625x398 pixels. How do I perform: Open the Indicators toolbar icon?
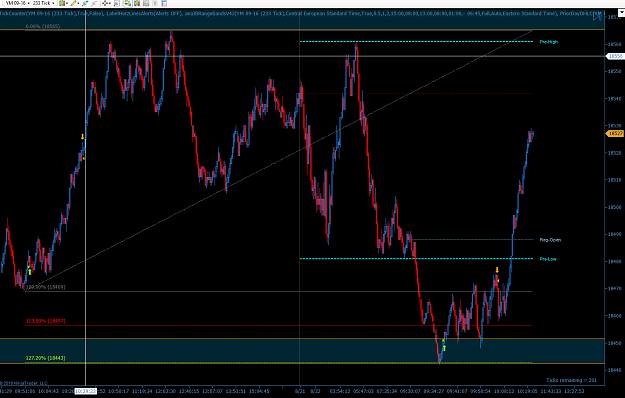point(146,3)
